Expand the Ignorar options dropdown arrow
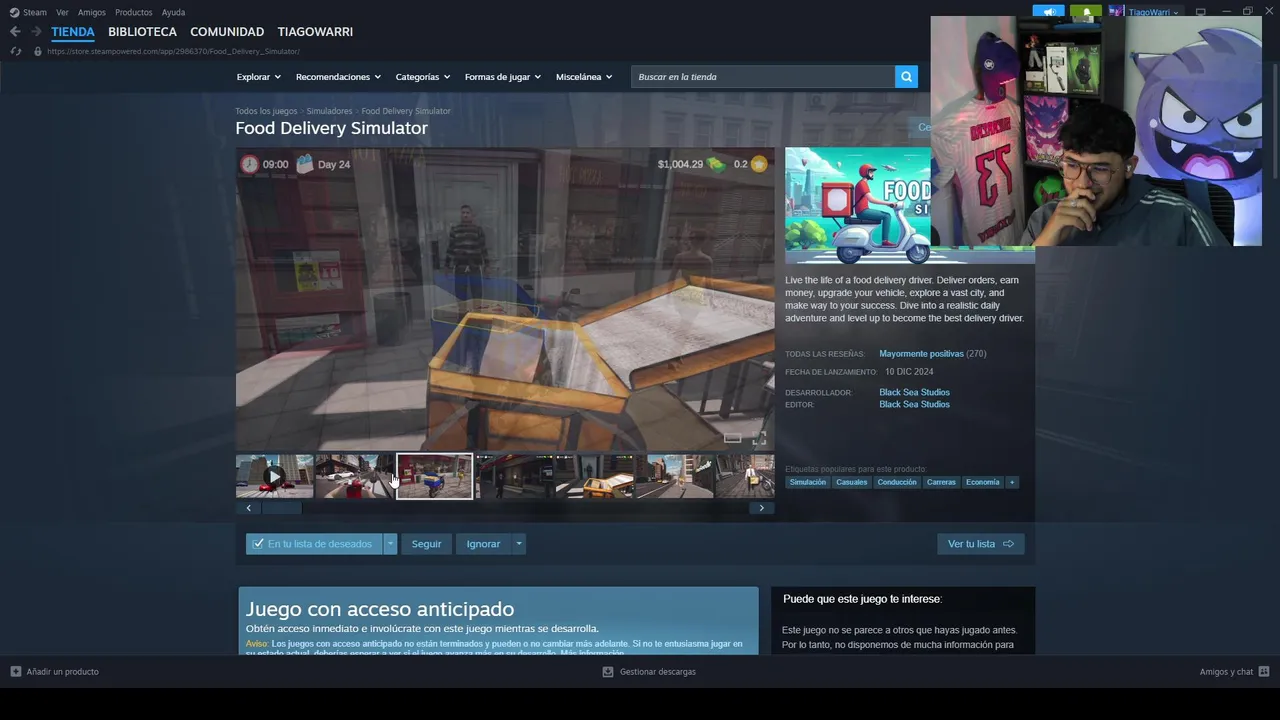Image resolution: width=1280 pixels, height=720 pixels. [x=518, y=544]
